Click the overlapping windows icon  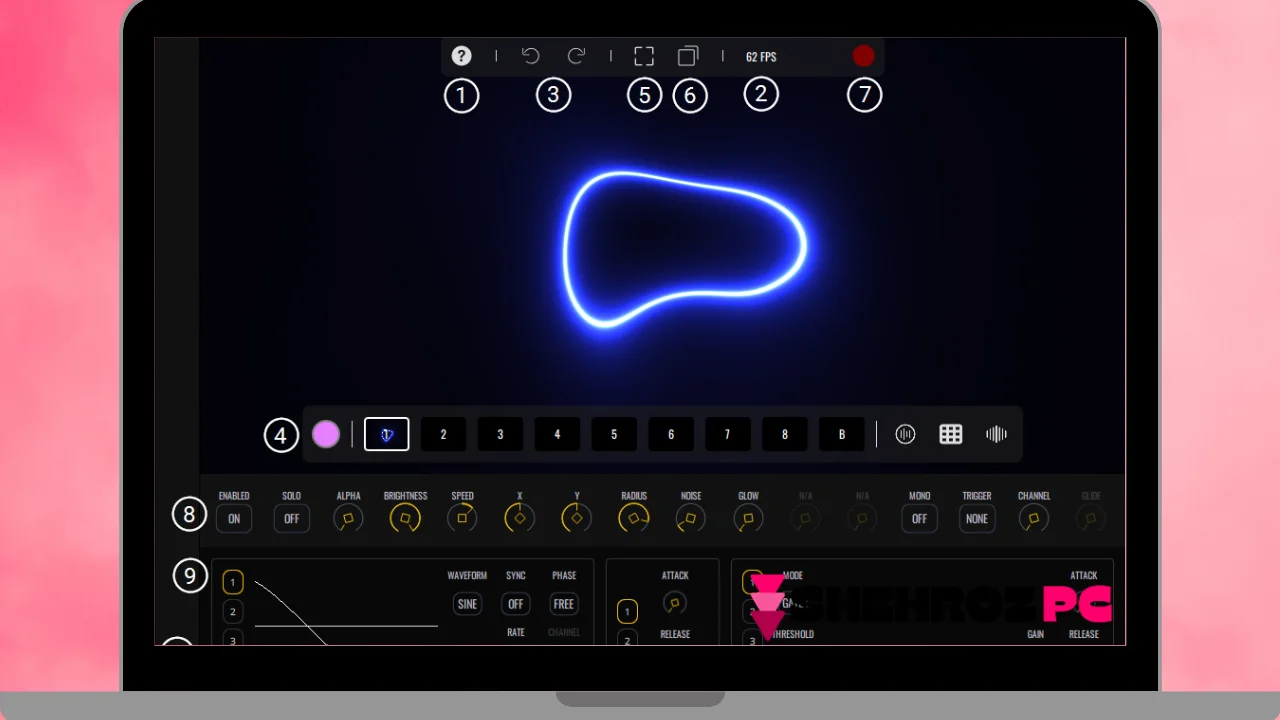click(x=688, y=56)
